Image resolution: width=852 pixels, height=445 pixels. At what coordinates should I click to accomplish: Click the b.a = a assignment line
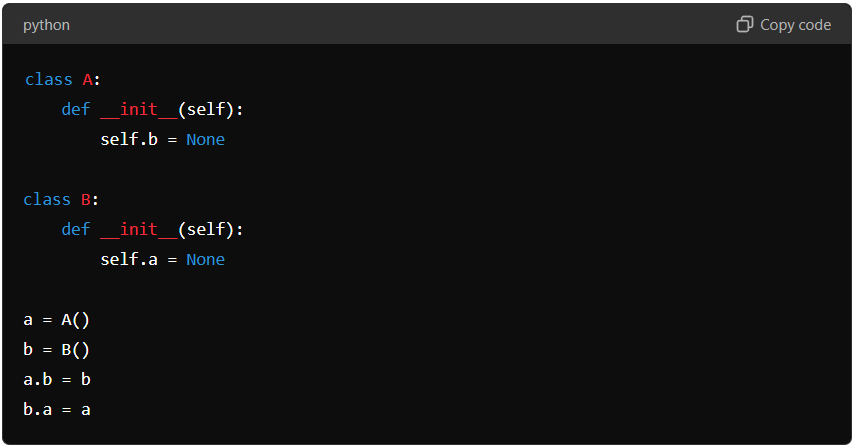57,409
